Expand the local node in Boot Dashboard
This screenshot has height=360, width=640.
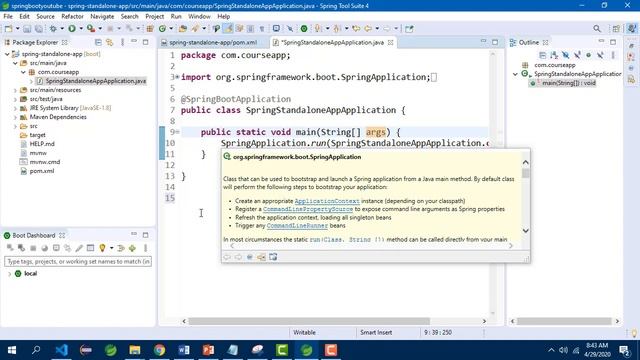tap(9, 273)
